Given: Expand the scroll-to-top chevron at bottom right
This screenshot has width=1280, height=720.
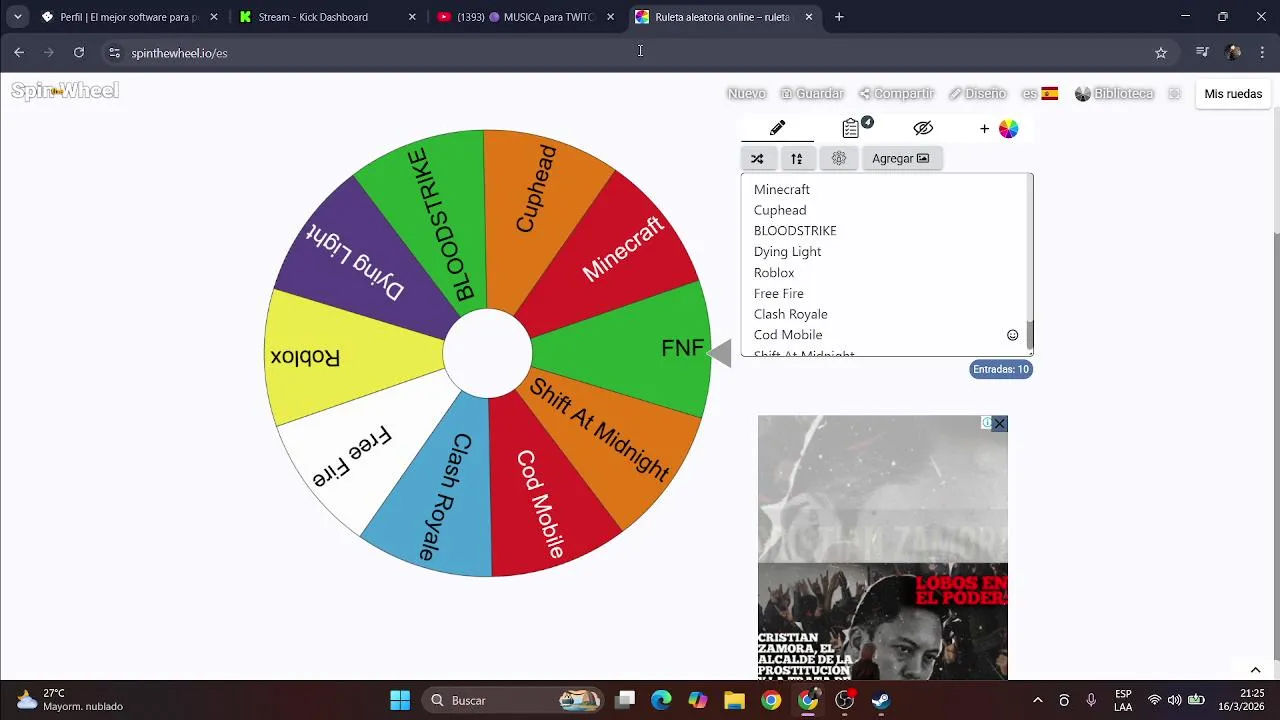Looking at the screenshot, I should tap(1255, 670).
